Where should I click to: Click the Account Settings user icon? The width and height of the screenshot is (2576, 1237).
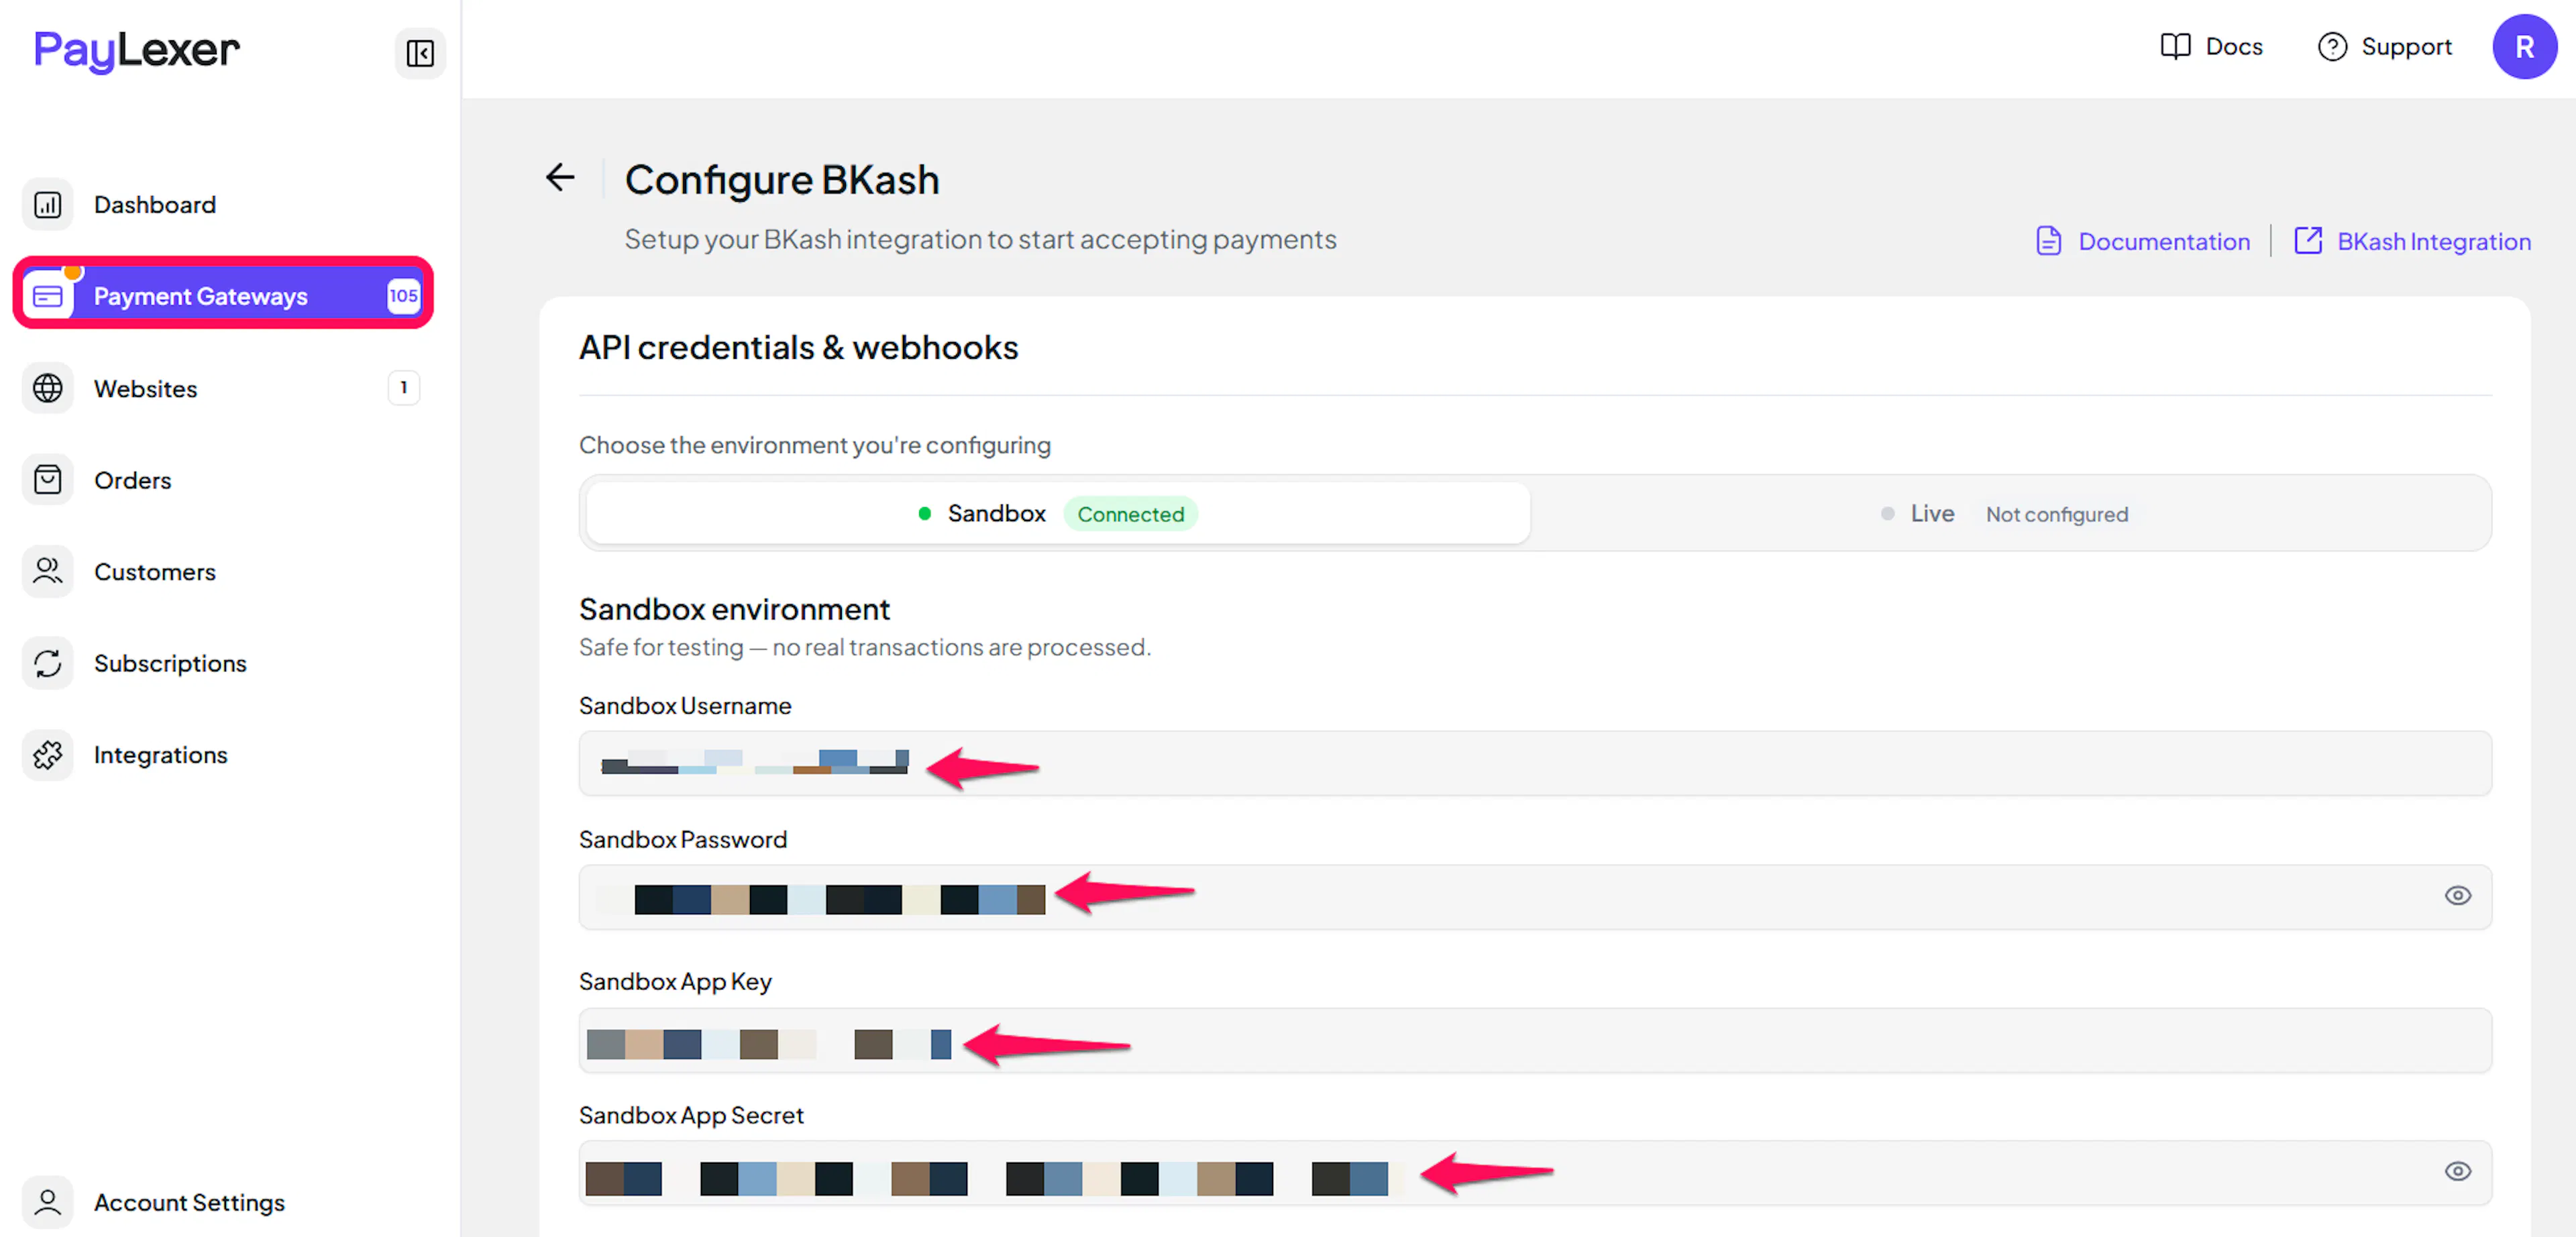[48, 1202]
